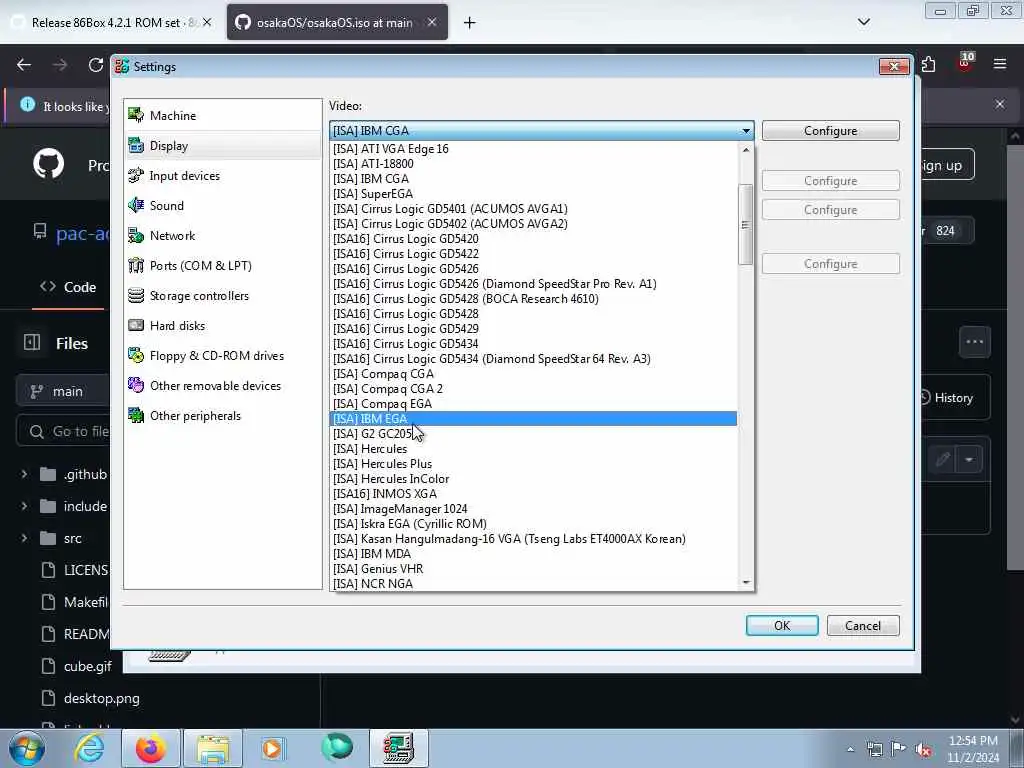Open Other peripherals settings
This screenshot has width=1024, height=768.
coord(223,416)
